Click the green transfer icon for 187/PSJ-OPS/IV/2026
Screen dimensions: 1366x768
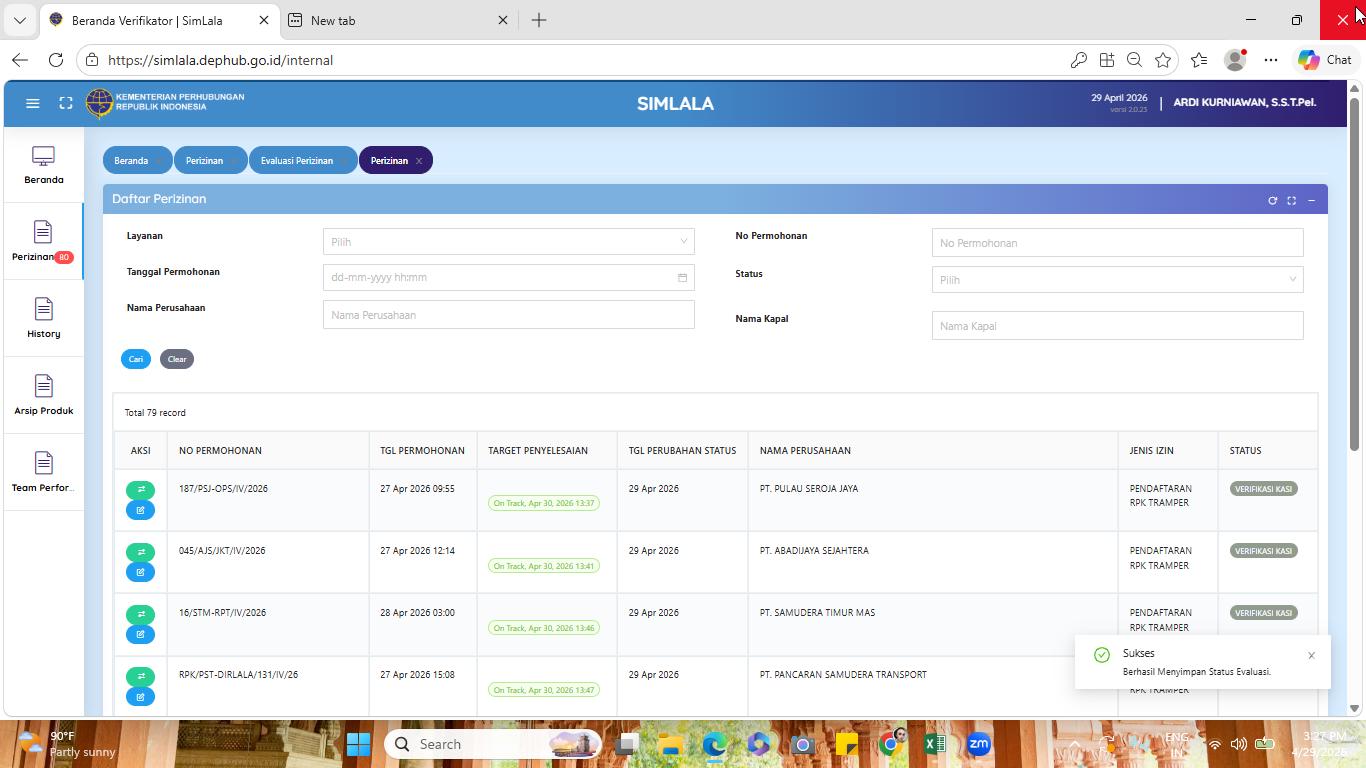(140, 490)
